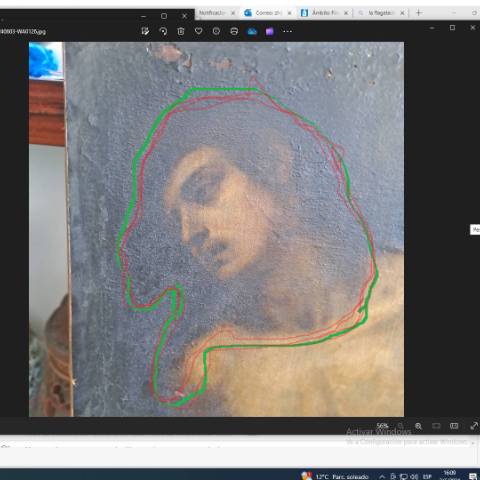Screen dimensions: 480x480
Task: Open a new browser tab with plus button
Action: coord(419,13)
